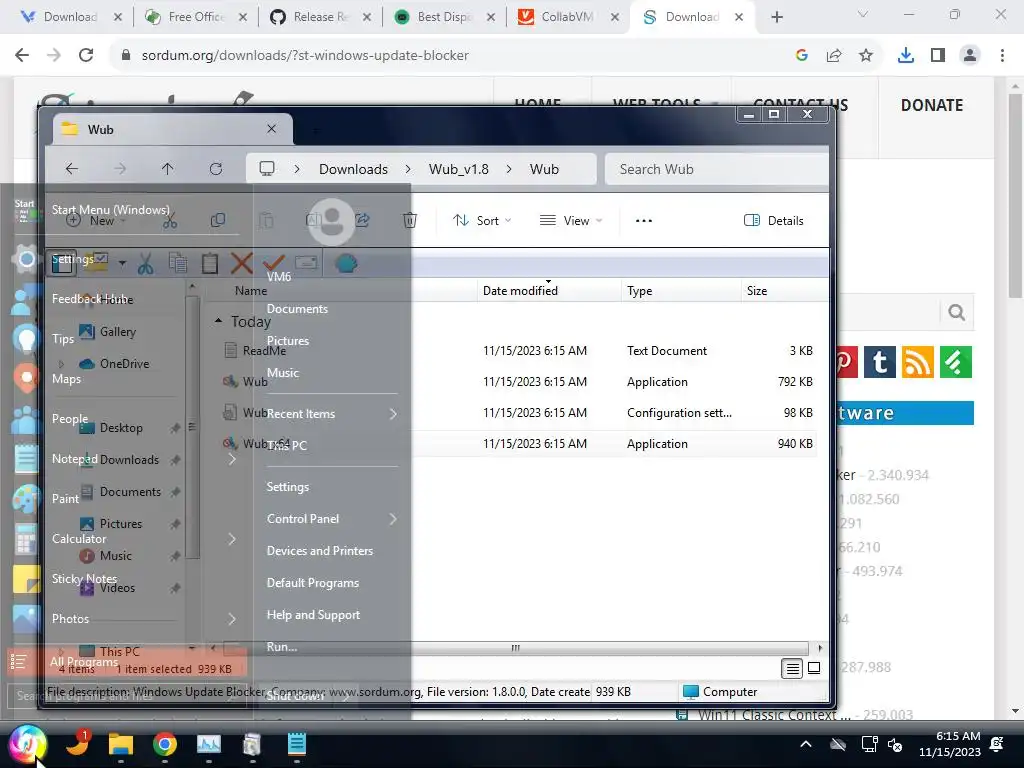1024x768 pixels.
Task: Open Tips lightbulb icon in Start menu
Action: (x=26, y=340)
